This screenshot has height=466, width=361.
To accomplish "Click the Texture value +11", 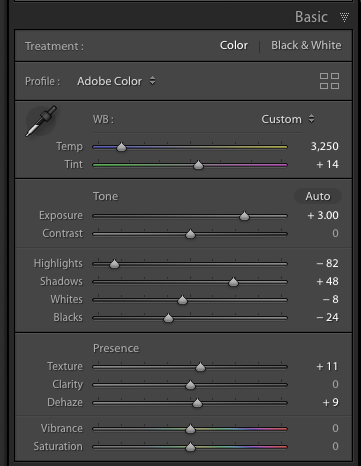I will (x=327, y=366).
